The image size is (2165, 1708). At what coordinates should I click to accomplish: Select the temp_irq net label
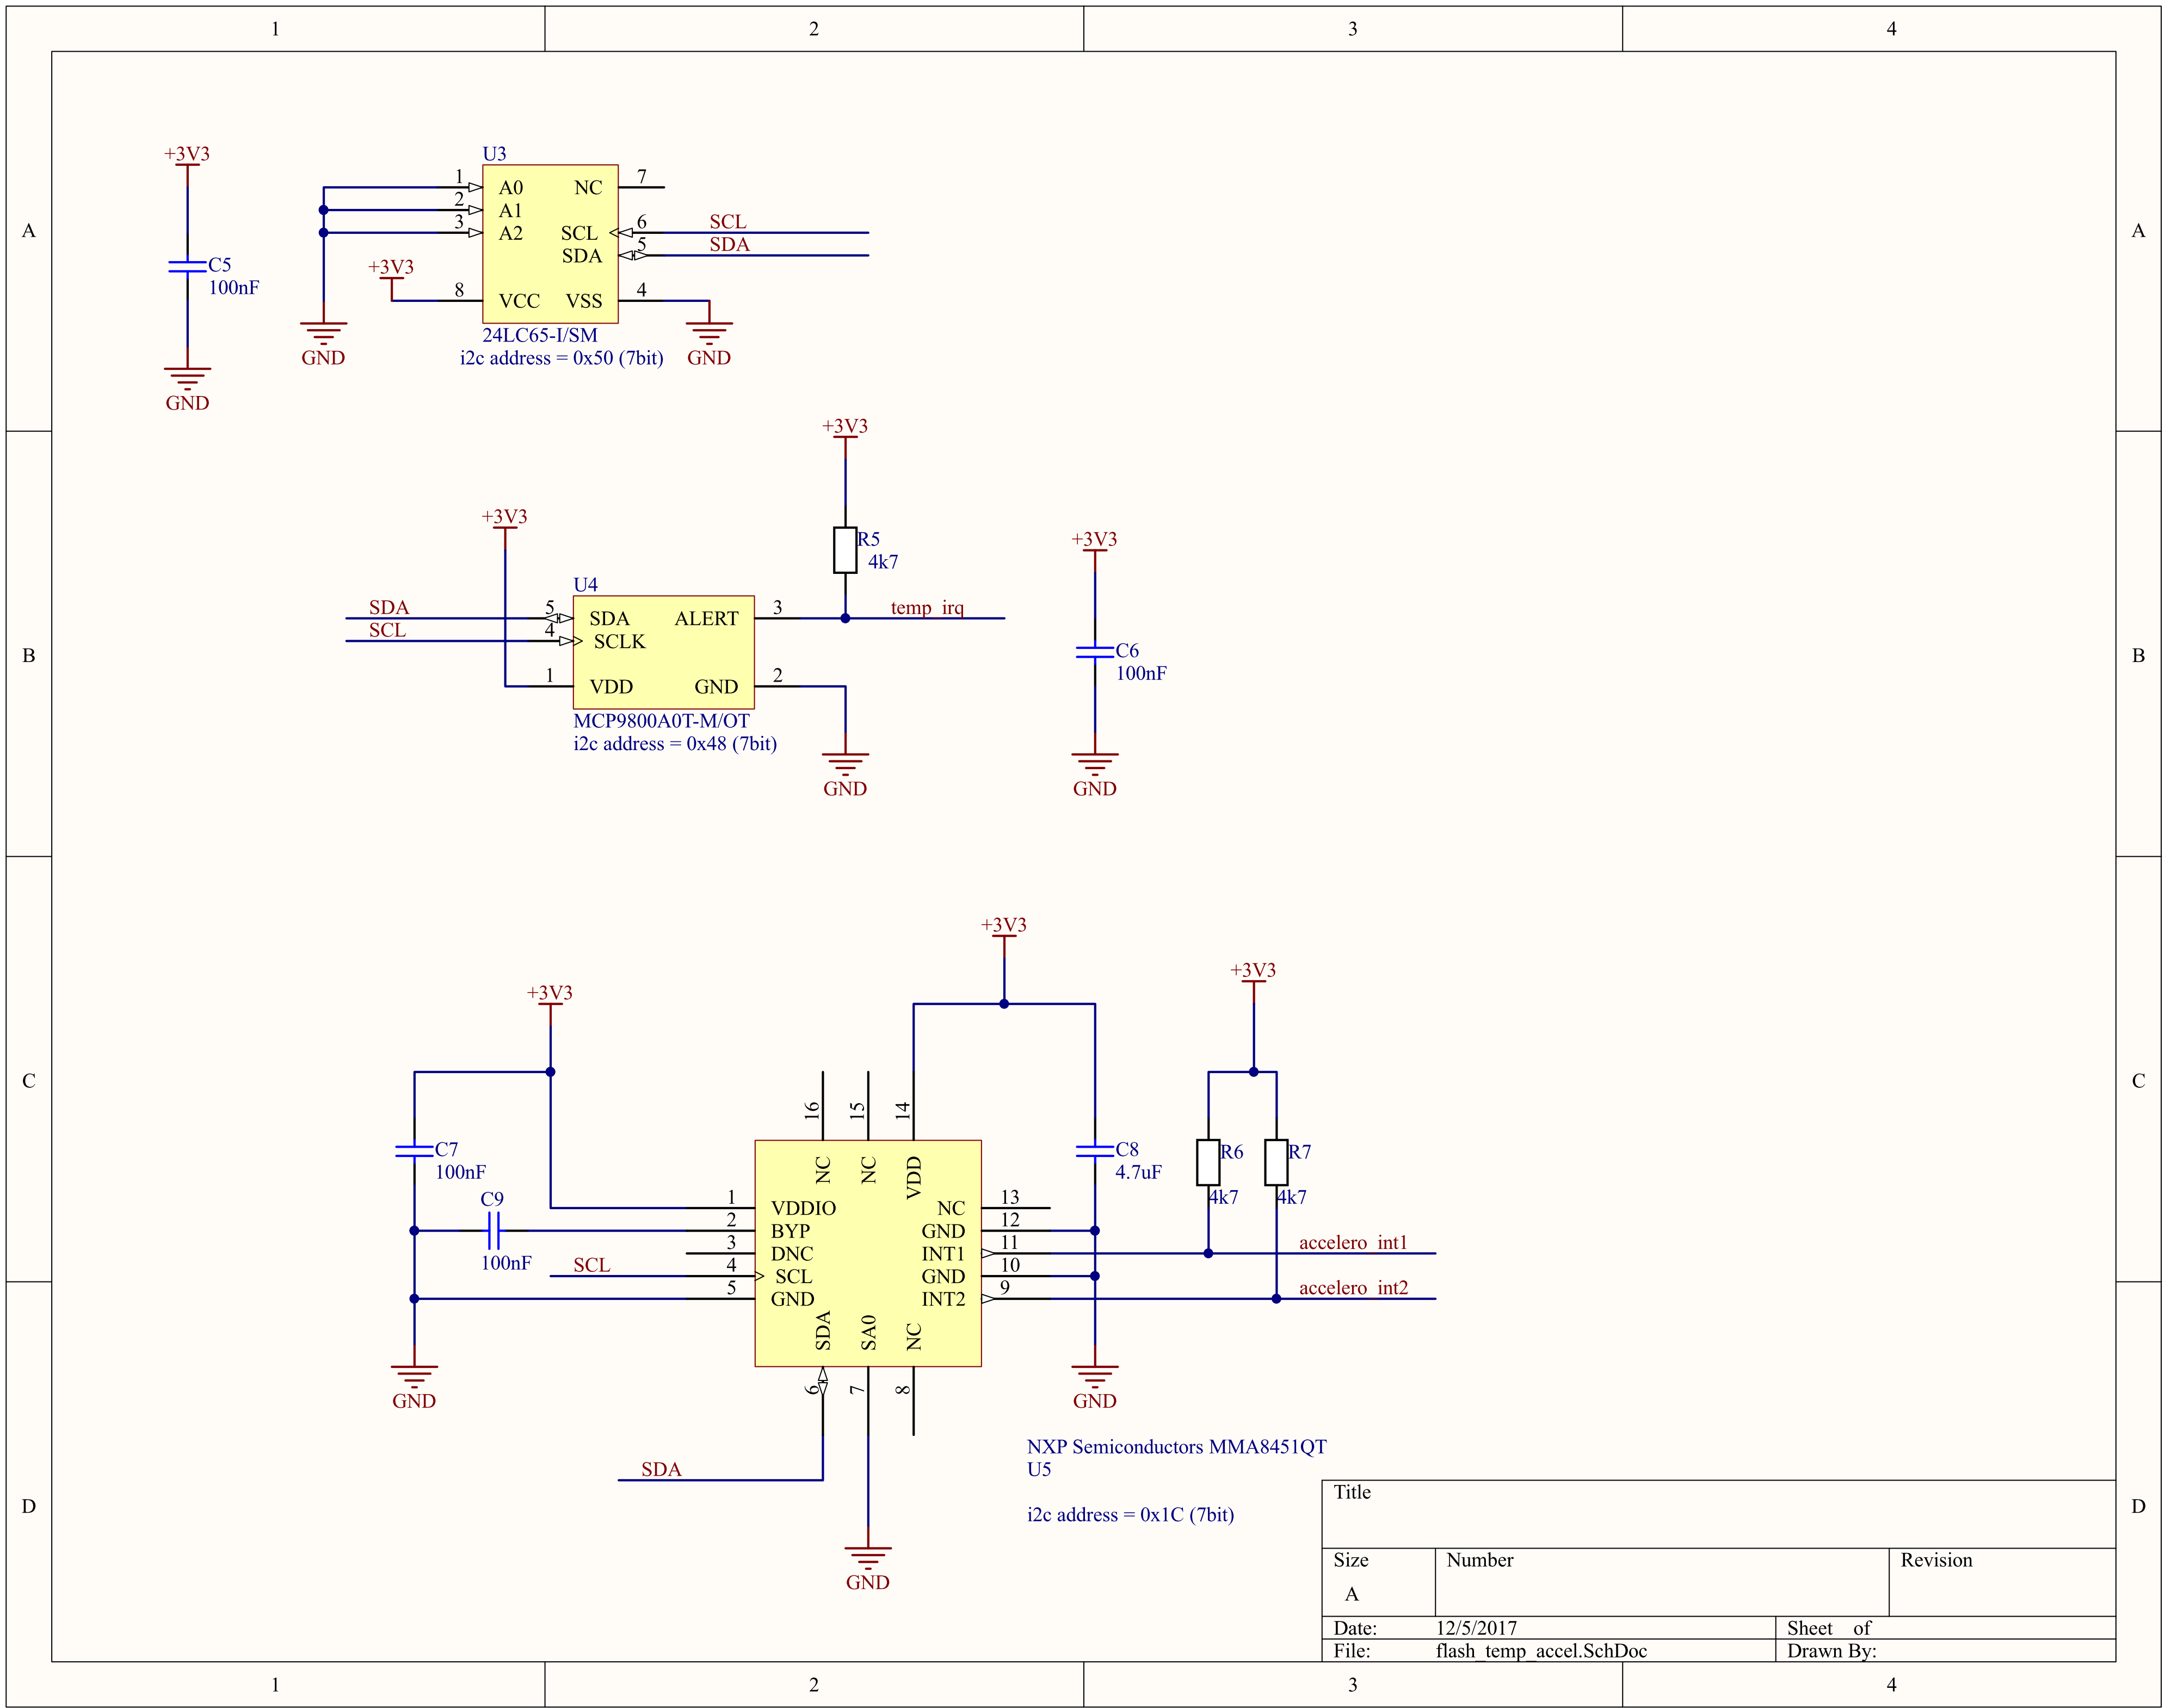927,607
